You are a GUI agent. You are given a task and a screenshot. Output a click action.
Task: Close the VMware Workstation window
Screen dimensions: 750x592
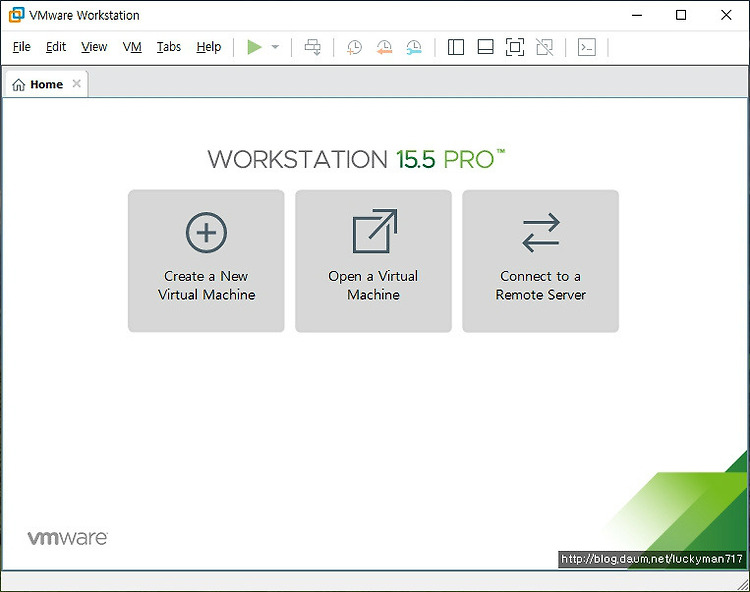[726, 15]
